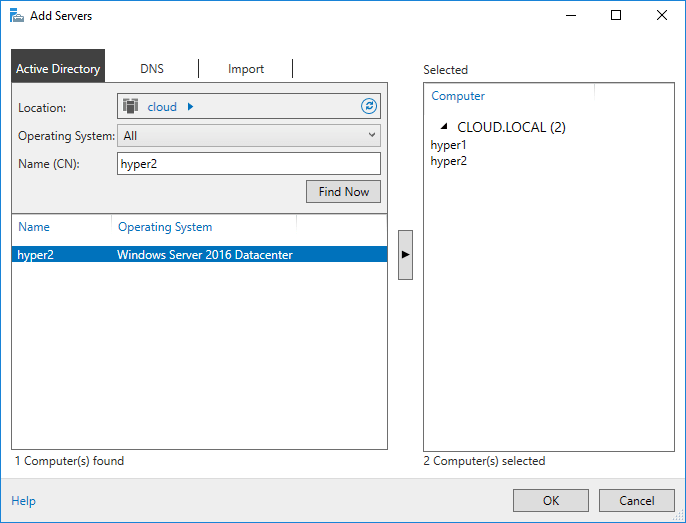Select the hyper2 row in results list
The width and height of the screenshot is (686, 523).
click(x=200, y=254)
